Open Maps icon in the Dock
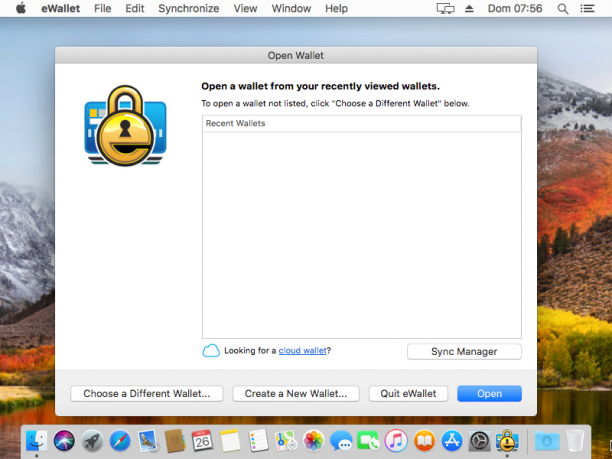This screenshot has height=459, width=612. 286,441
